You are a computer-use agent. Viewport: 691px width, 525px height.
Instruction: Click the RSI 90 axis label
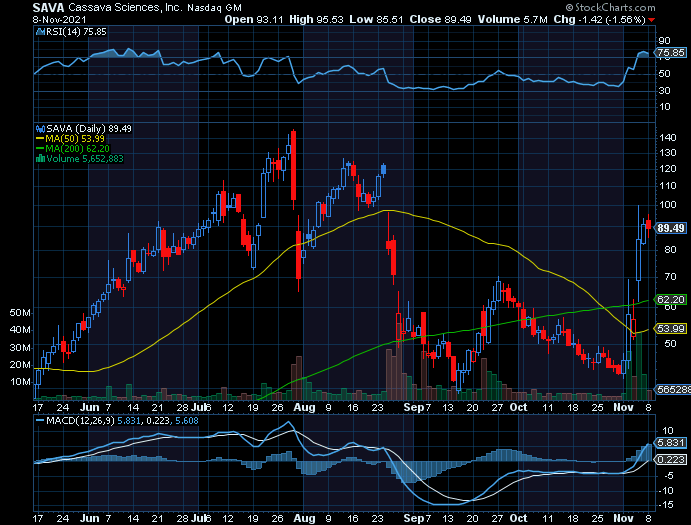(x=664, y=41)
